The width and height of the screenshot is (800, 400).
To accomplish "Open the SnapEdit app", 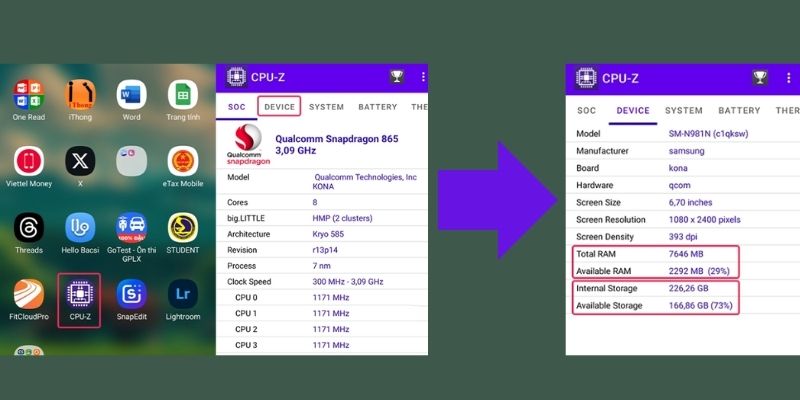I will point(131,294).
